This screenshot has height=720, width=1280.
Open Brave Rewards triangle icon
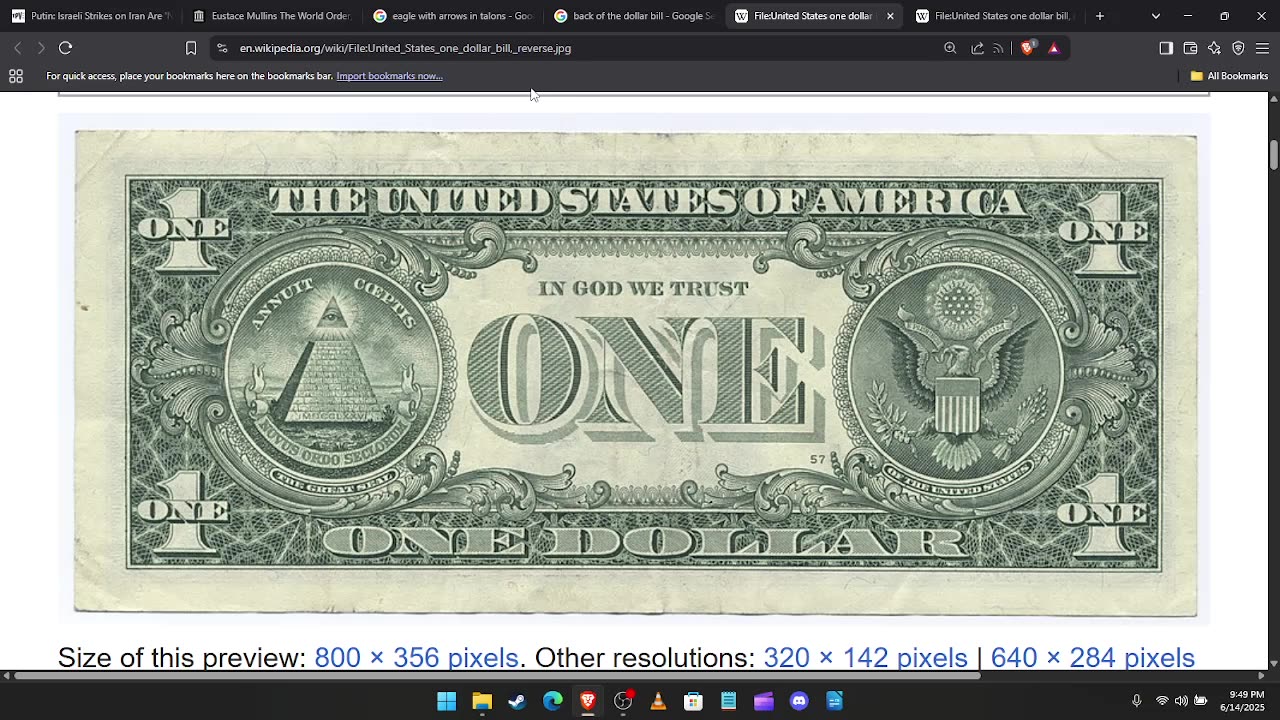pos(1053,48)
